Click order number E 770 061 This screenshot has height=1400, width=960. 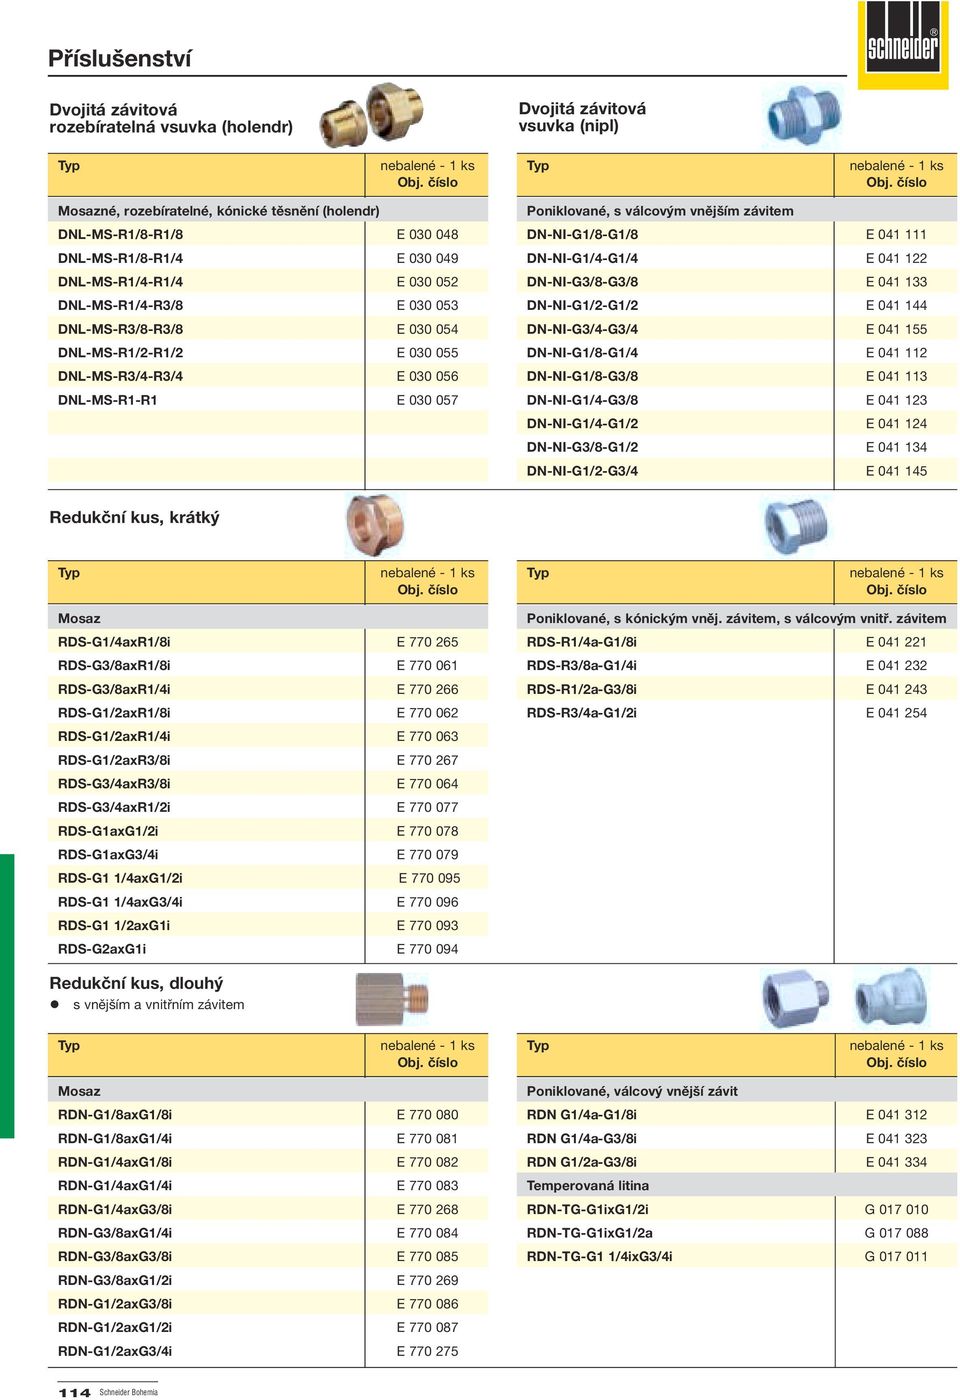(x=427, y=665)
